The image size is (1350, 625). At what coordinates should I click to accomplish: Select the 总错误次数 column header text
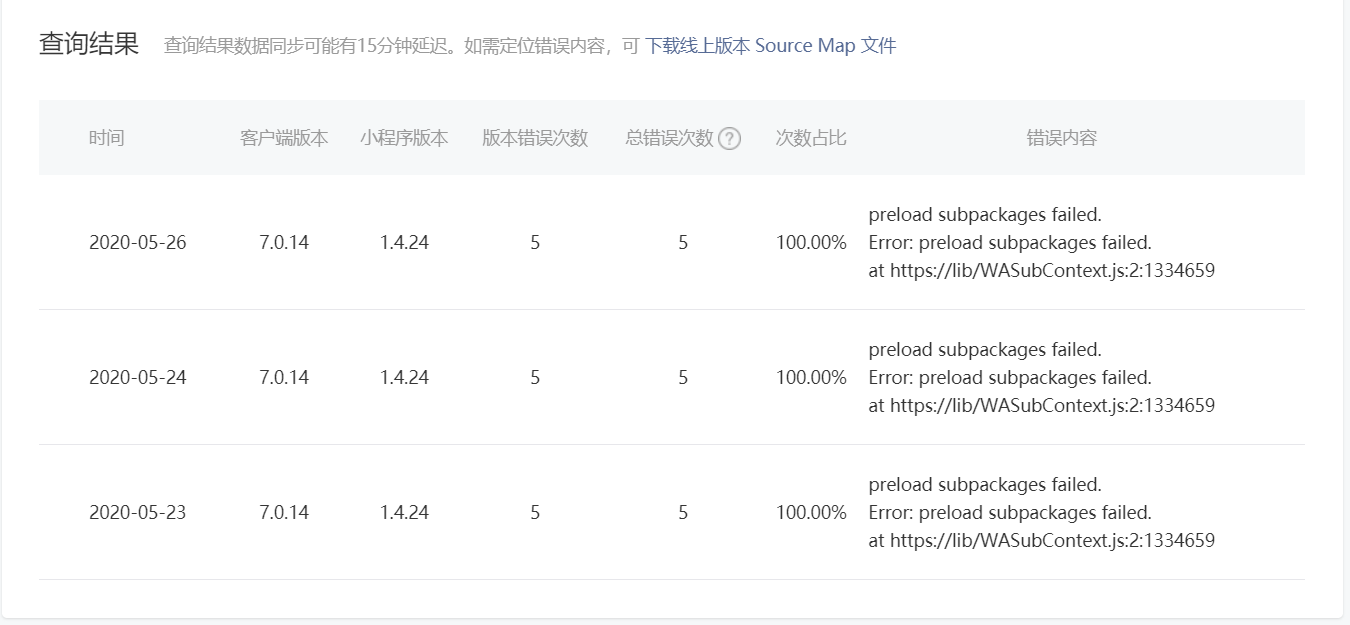coord(670,138)
